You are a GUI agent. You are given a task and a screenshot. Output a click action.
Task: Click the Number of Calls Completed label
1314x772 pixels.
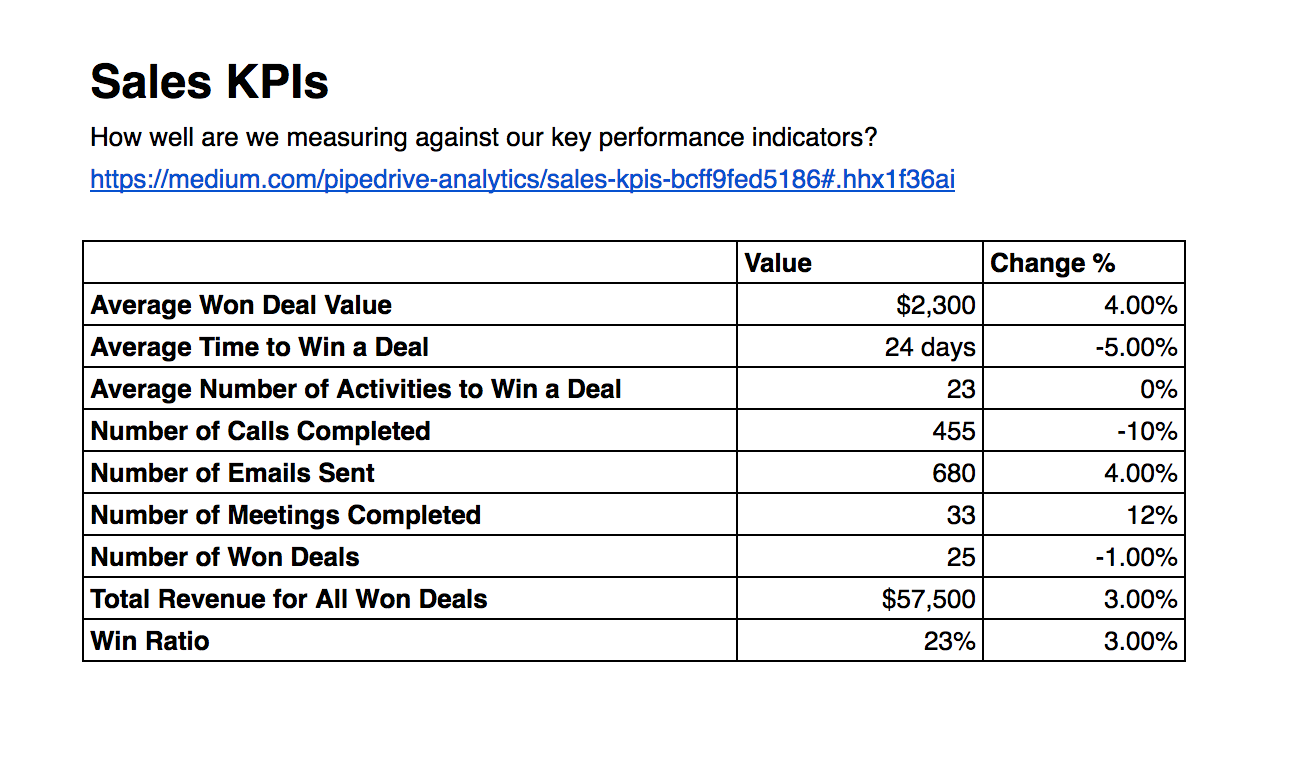point(260,431)
